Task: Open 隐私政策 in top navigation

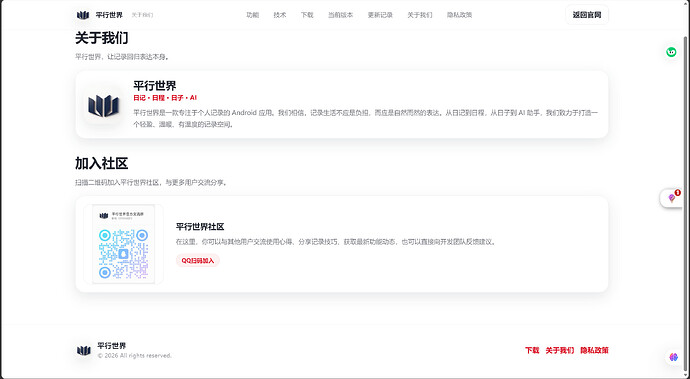Action: click(x=459, y=15)
